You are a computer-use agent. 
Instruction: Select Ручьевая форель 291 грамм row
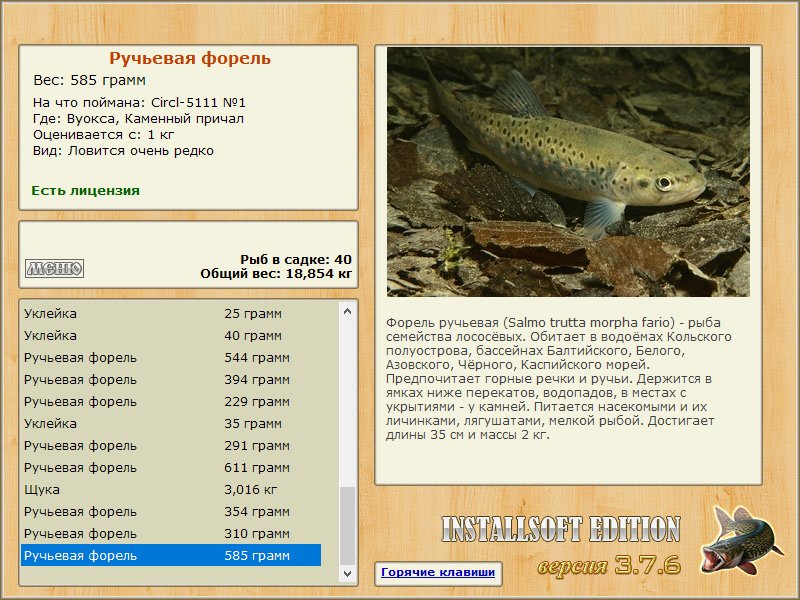(171, 445)
